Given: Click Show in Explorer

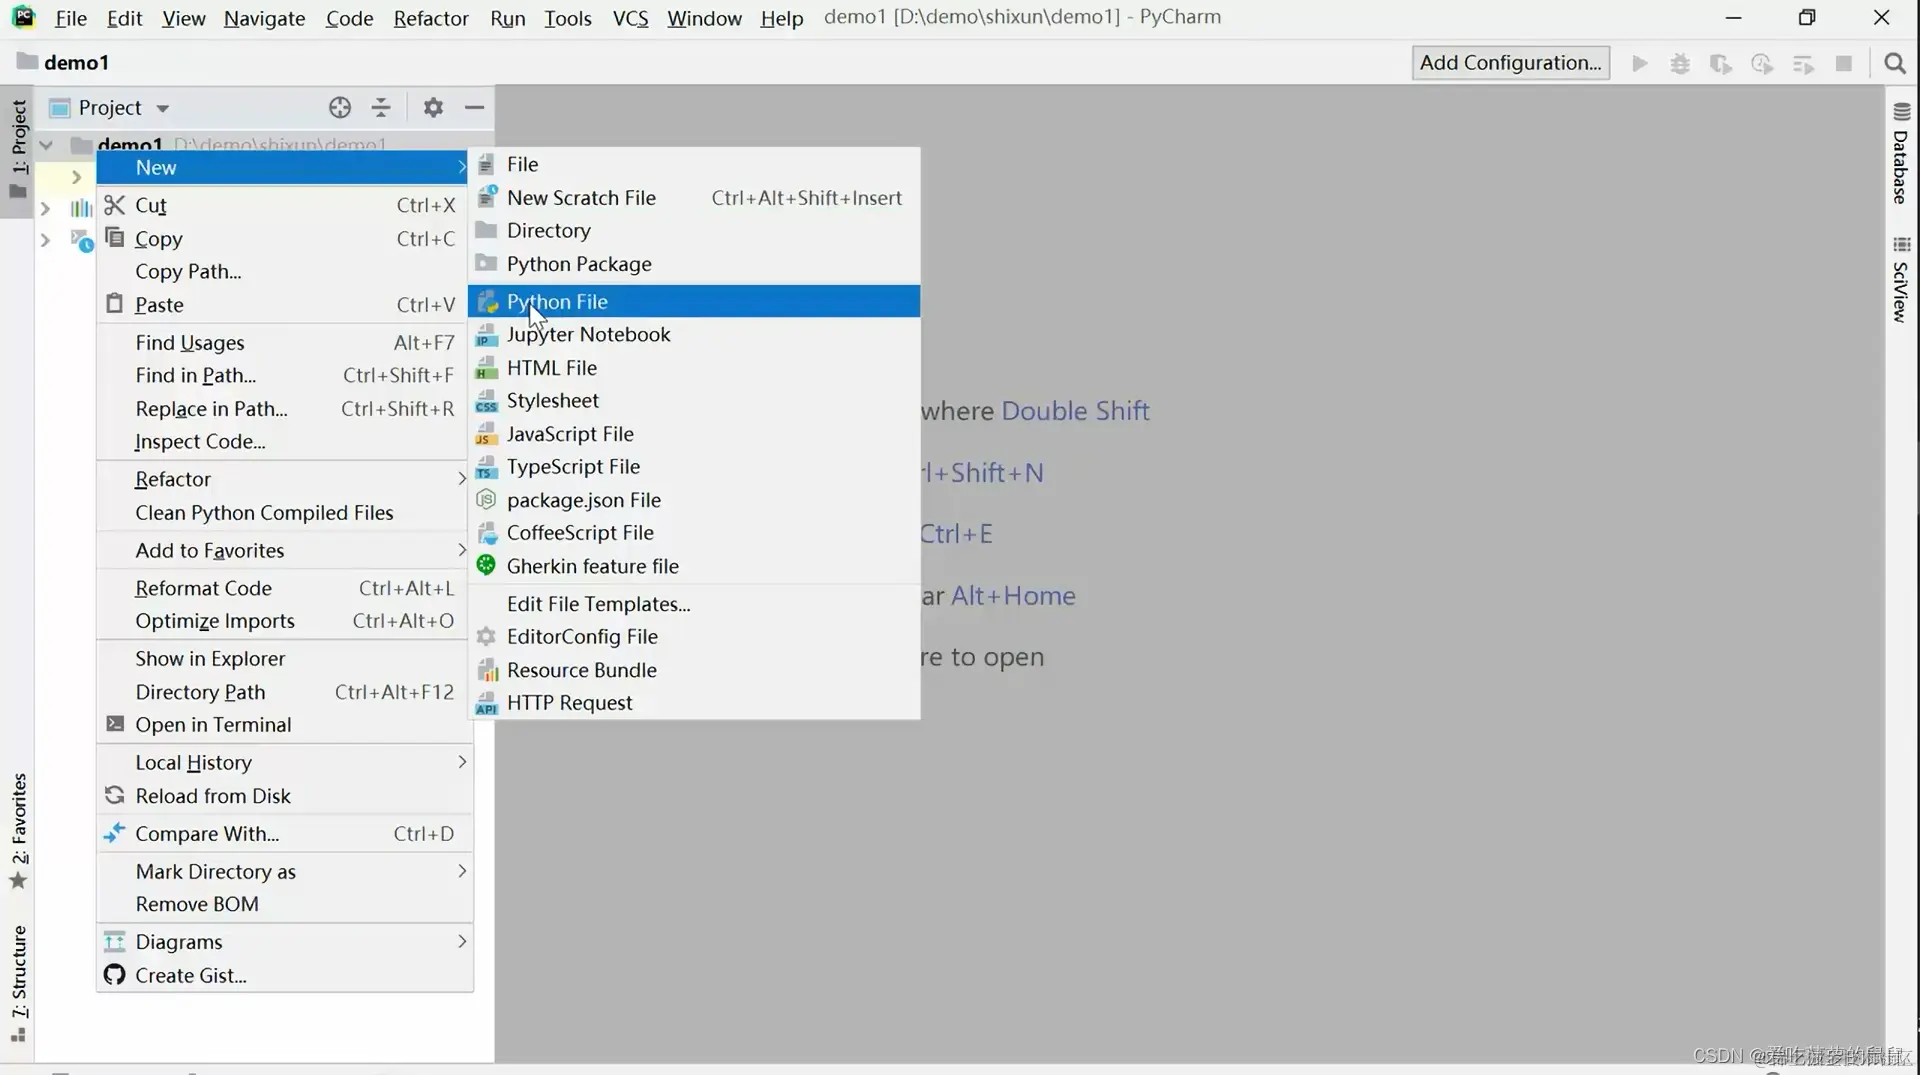Looking at the screenshot, I should pos(284,659).
